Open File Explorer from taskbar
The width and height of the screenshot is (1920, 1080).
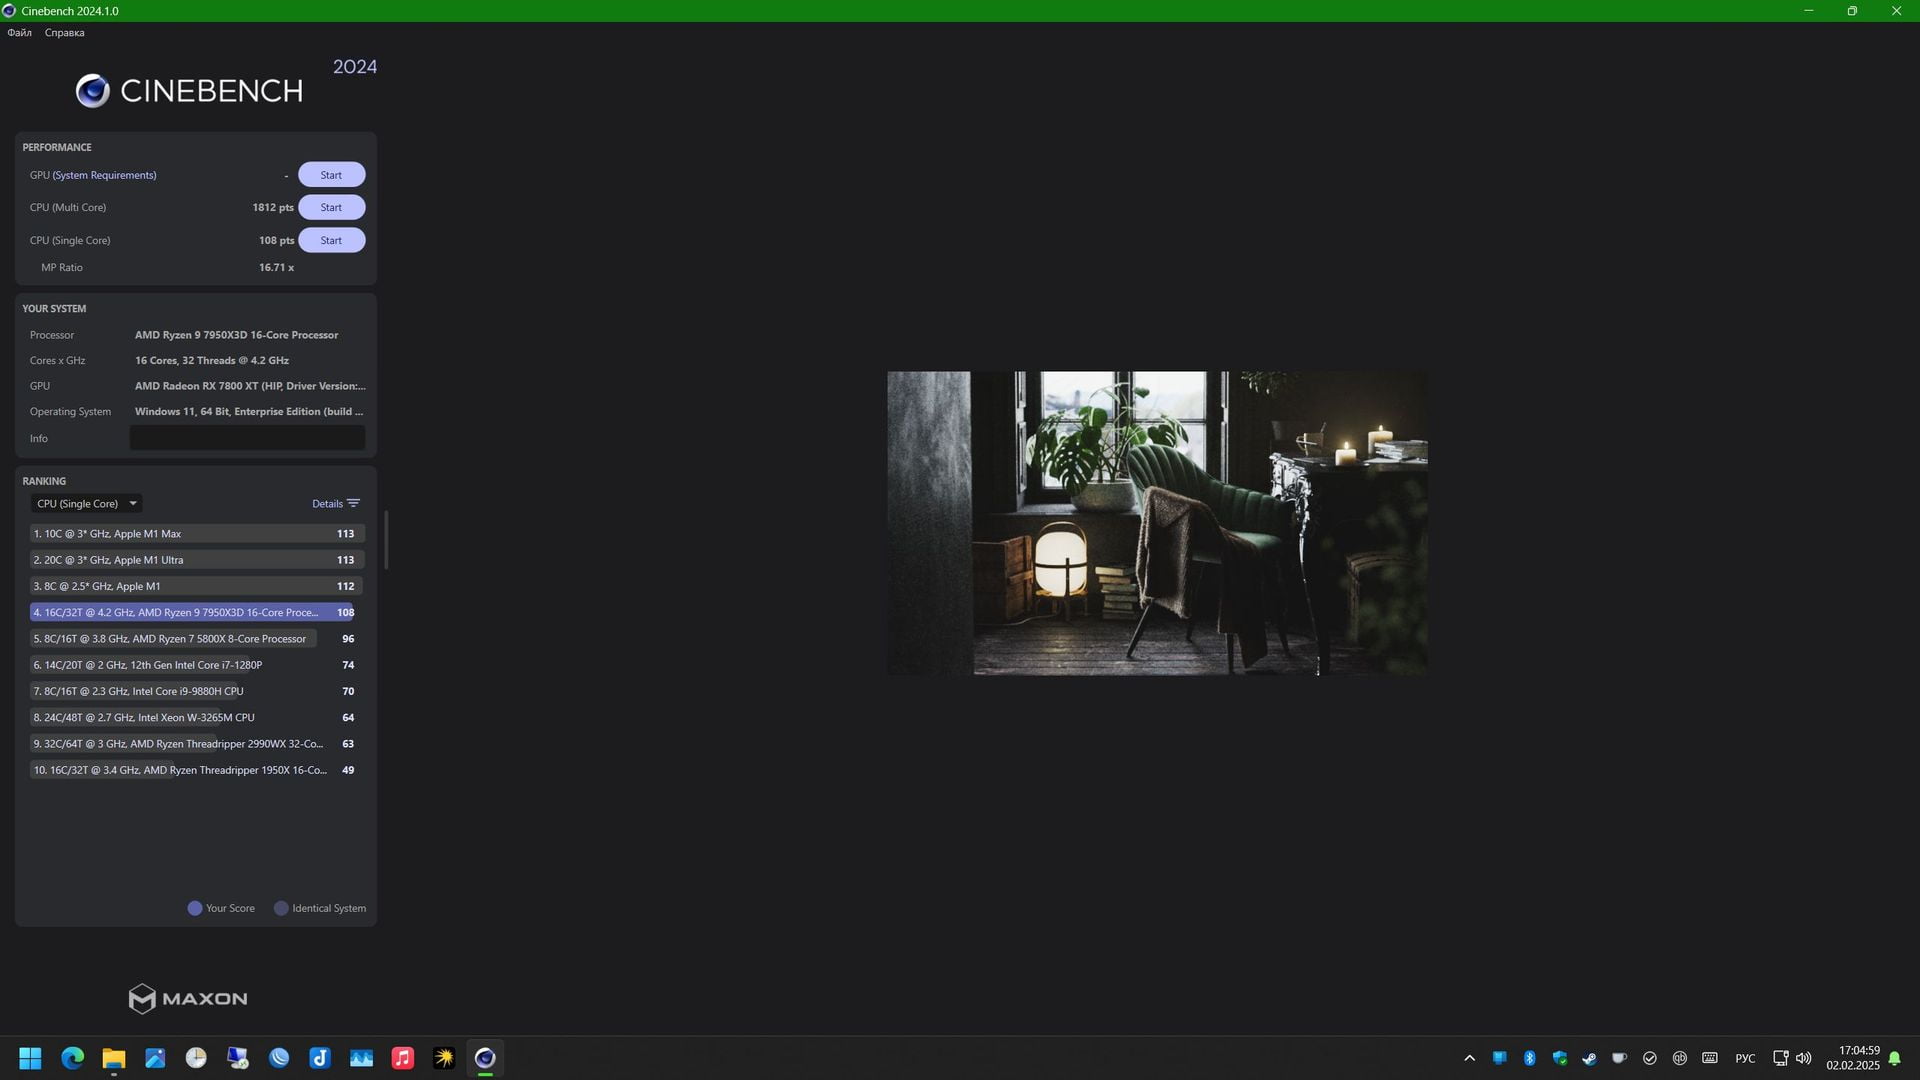point(113,1058)
